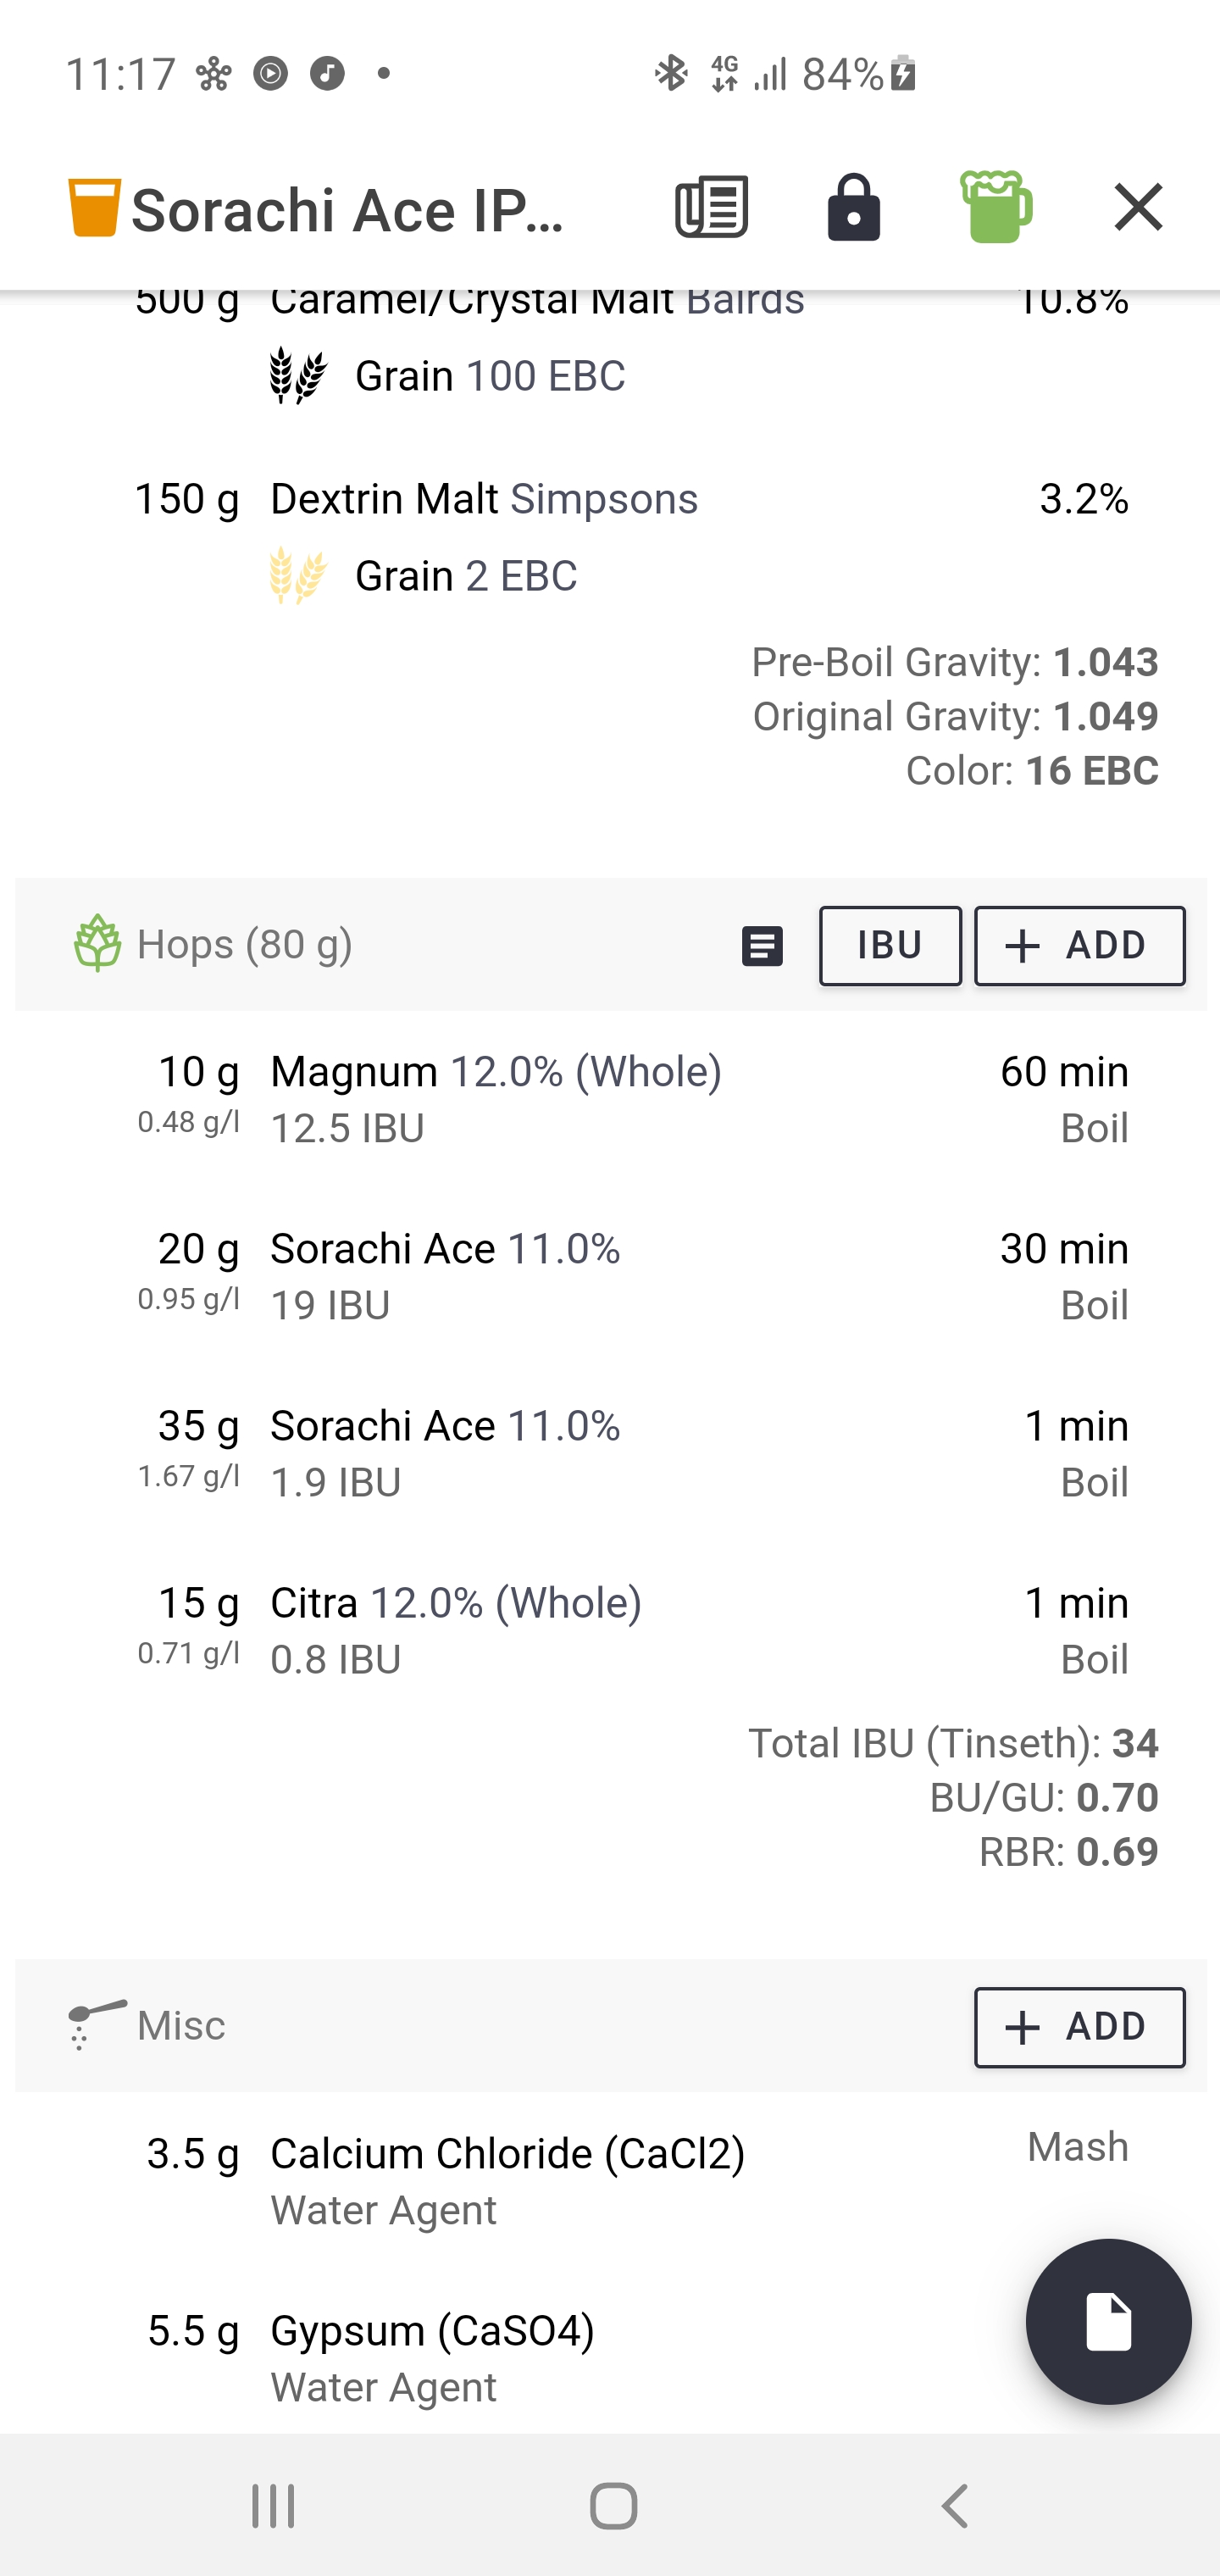This screenshot has width=1220, height=2576.
Task: Tap Android recent apps button
Action: (x=272, y=2506)
